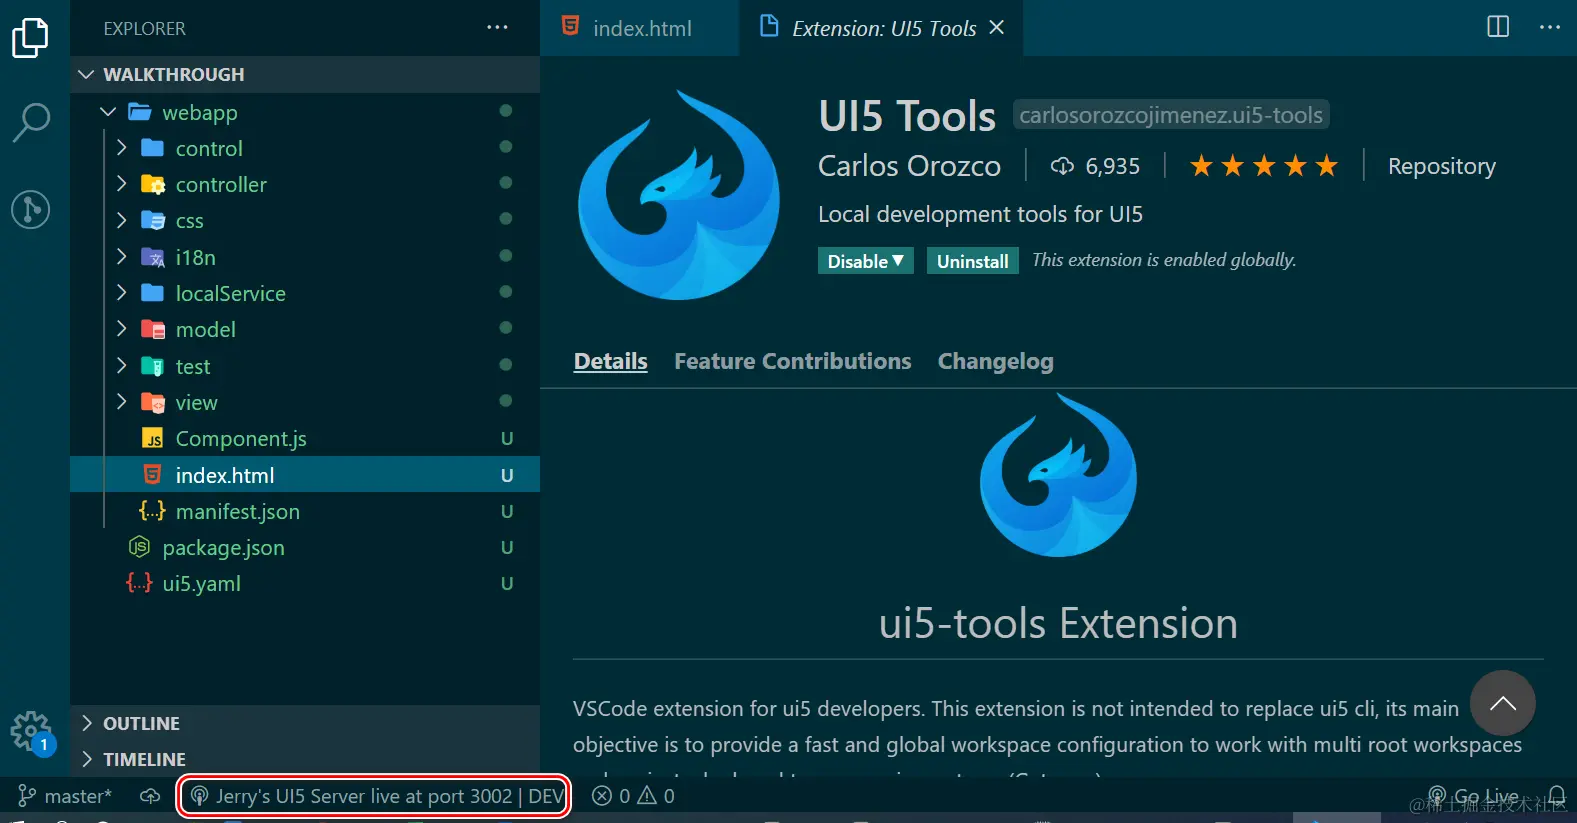
Task: Click the carlosorozcojimenez.ui5-tools identifier
Action: pos(1171,115)
